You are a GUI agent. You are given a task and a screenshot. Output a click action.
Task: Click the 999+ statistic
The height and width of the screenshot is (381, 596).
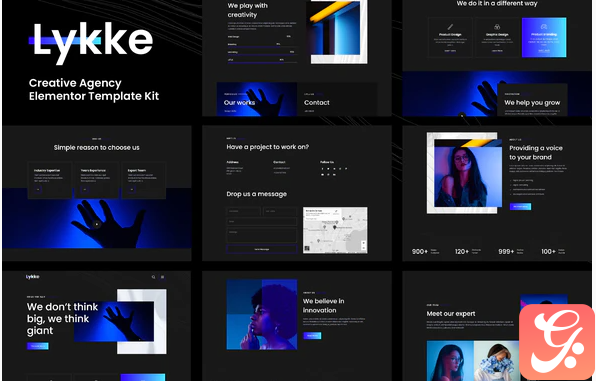(x=506, y=251)
